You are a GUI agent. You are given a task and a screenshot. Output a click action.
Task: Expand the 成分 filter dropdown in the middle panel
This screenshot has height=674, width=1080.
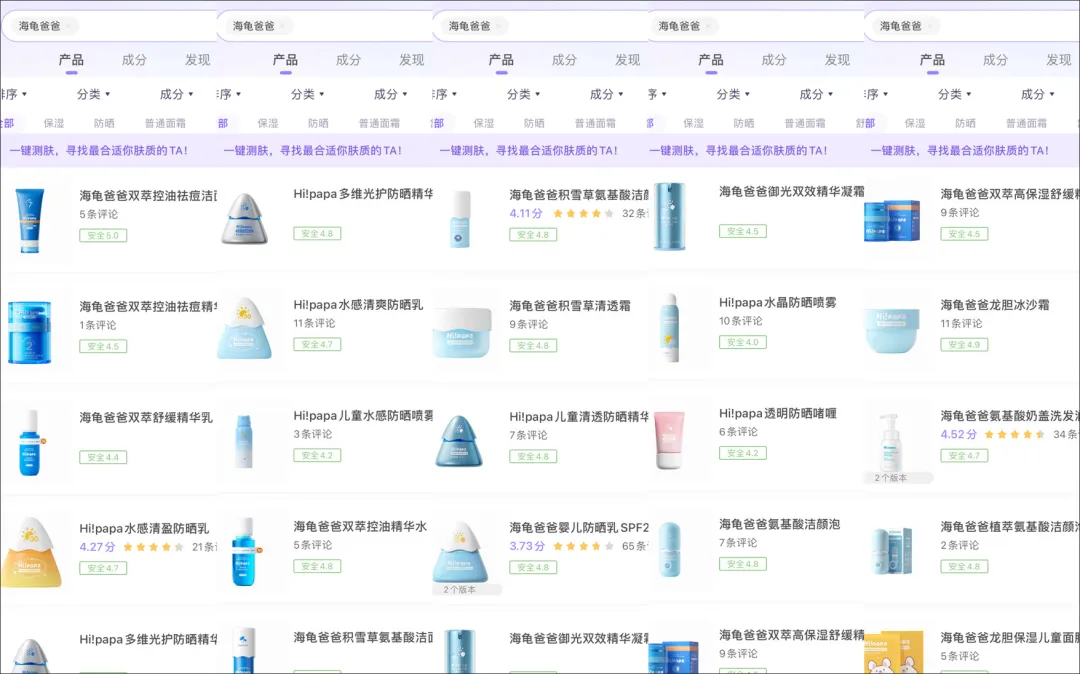tap(606, 94)
